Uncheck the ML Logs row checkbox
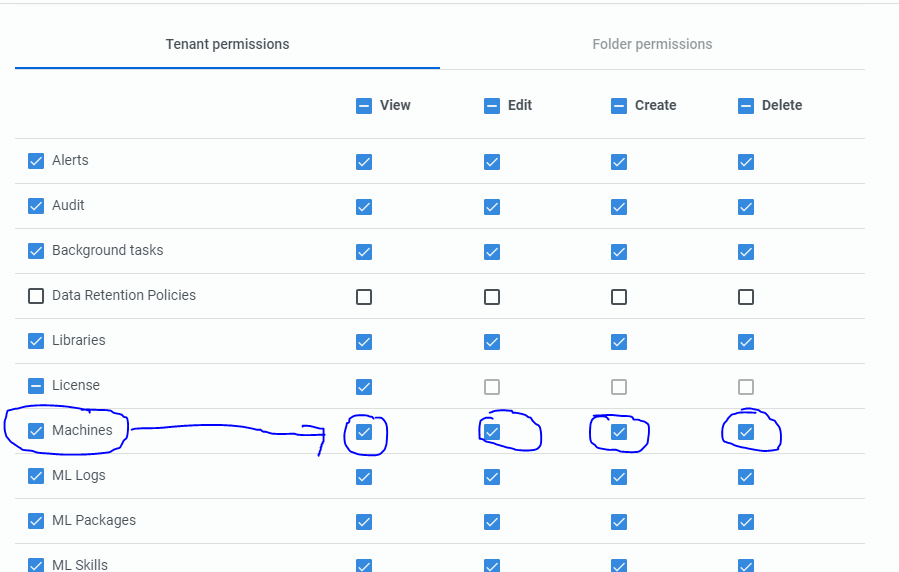The image size is (899, 572). [x=36, y=476]
